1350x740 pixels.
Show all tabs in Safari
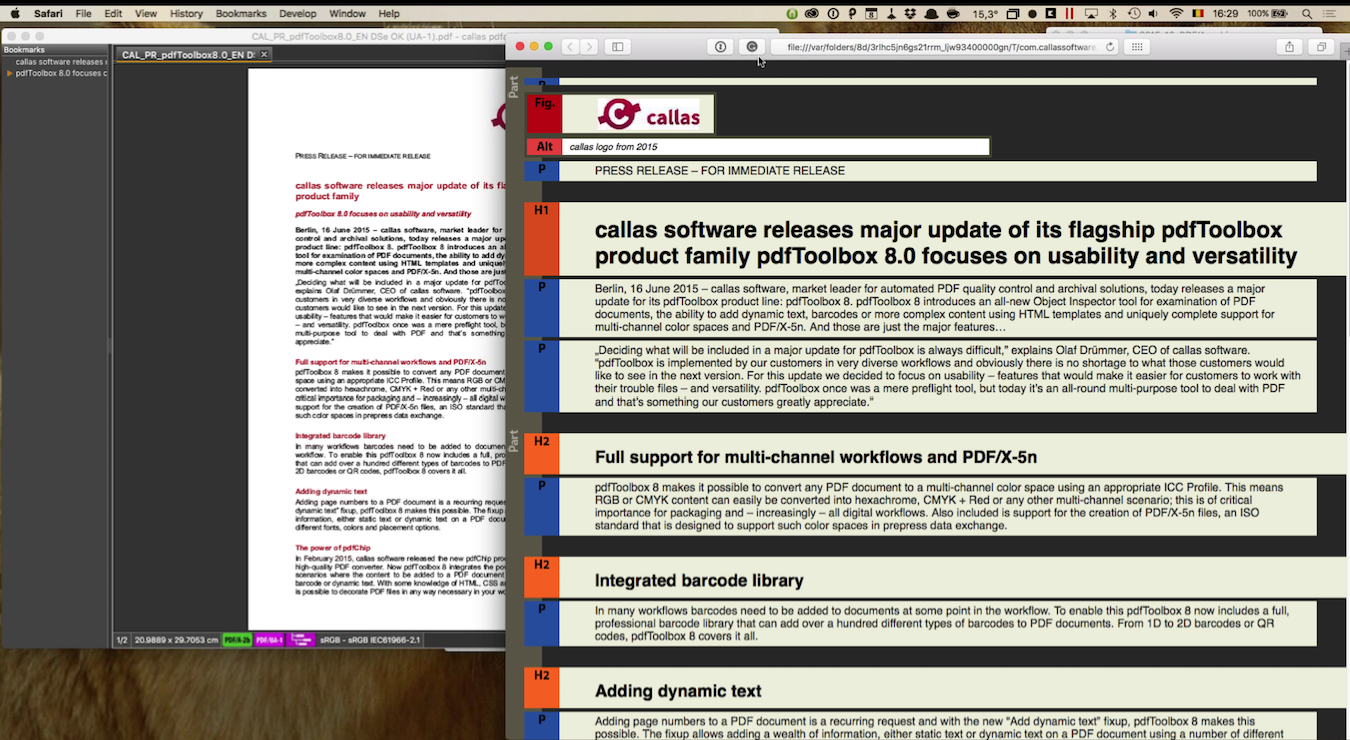coord(1321,47)
